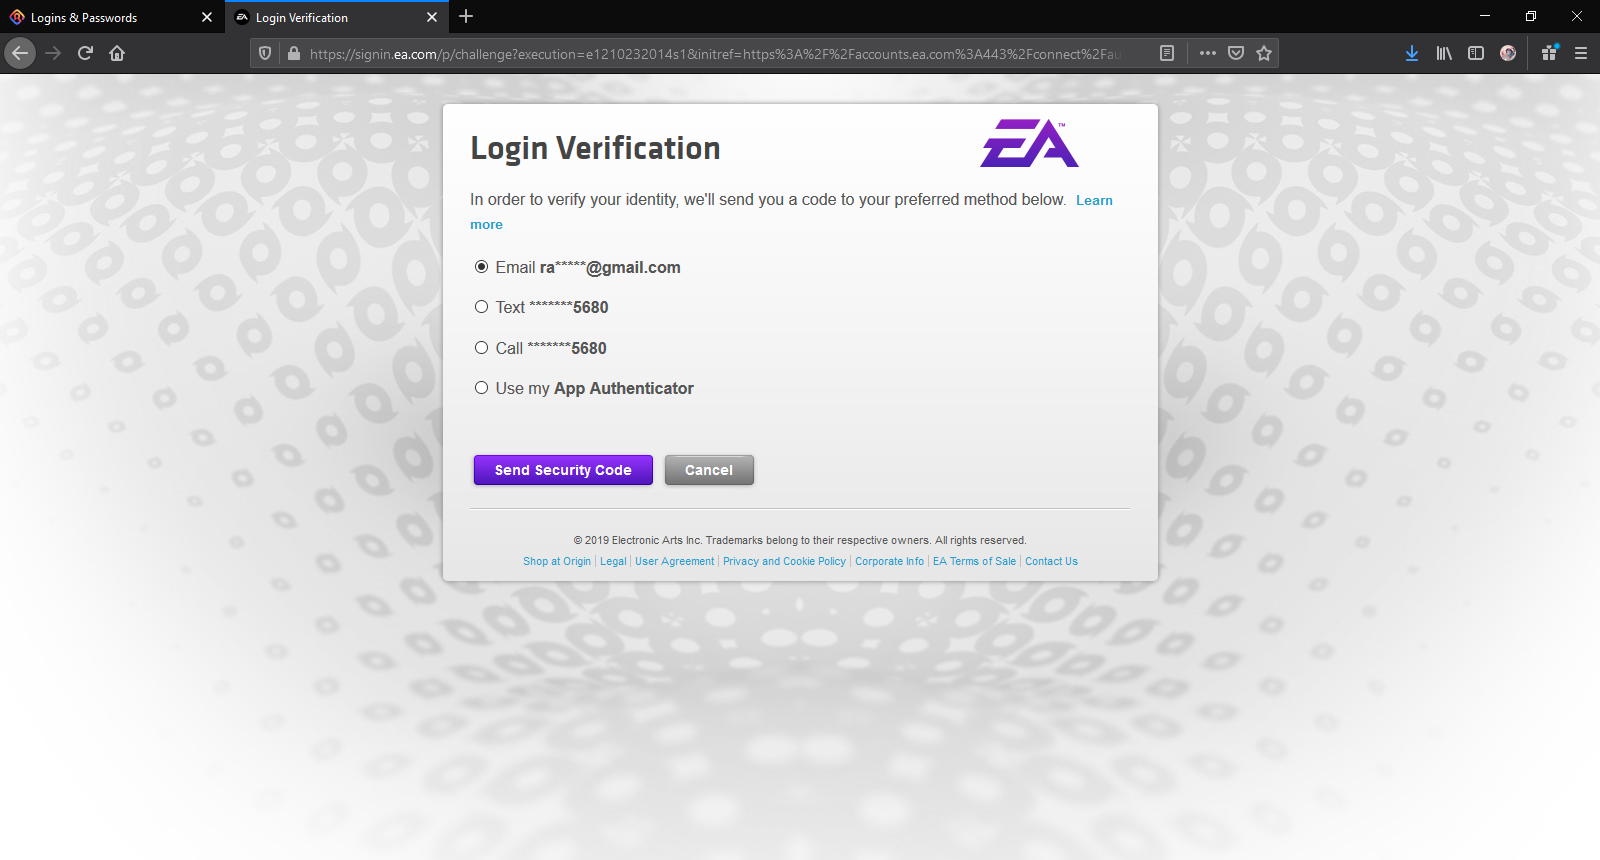Save page to Pocket
The image size is (1600, 860).
point(1236,53)
